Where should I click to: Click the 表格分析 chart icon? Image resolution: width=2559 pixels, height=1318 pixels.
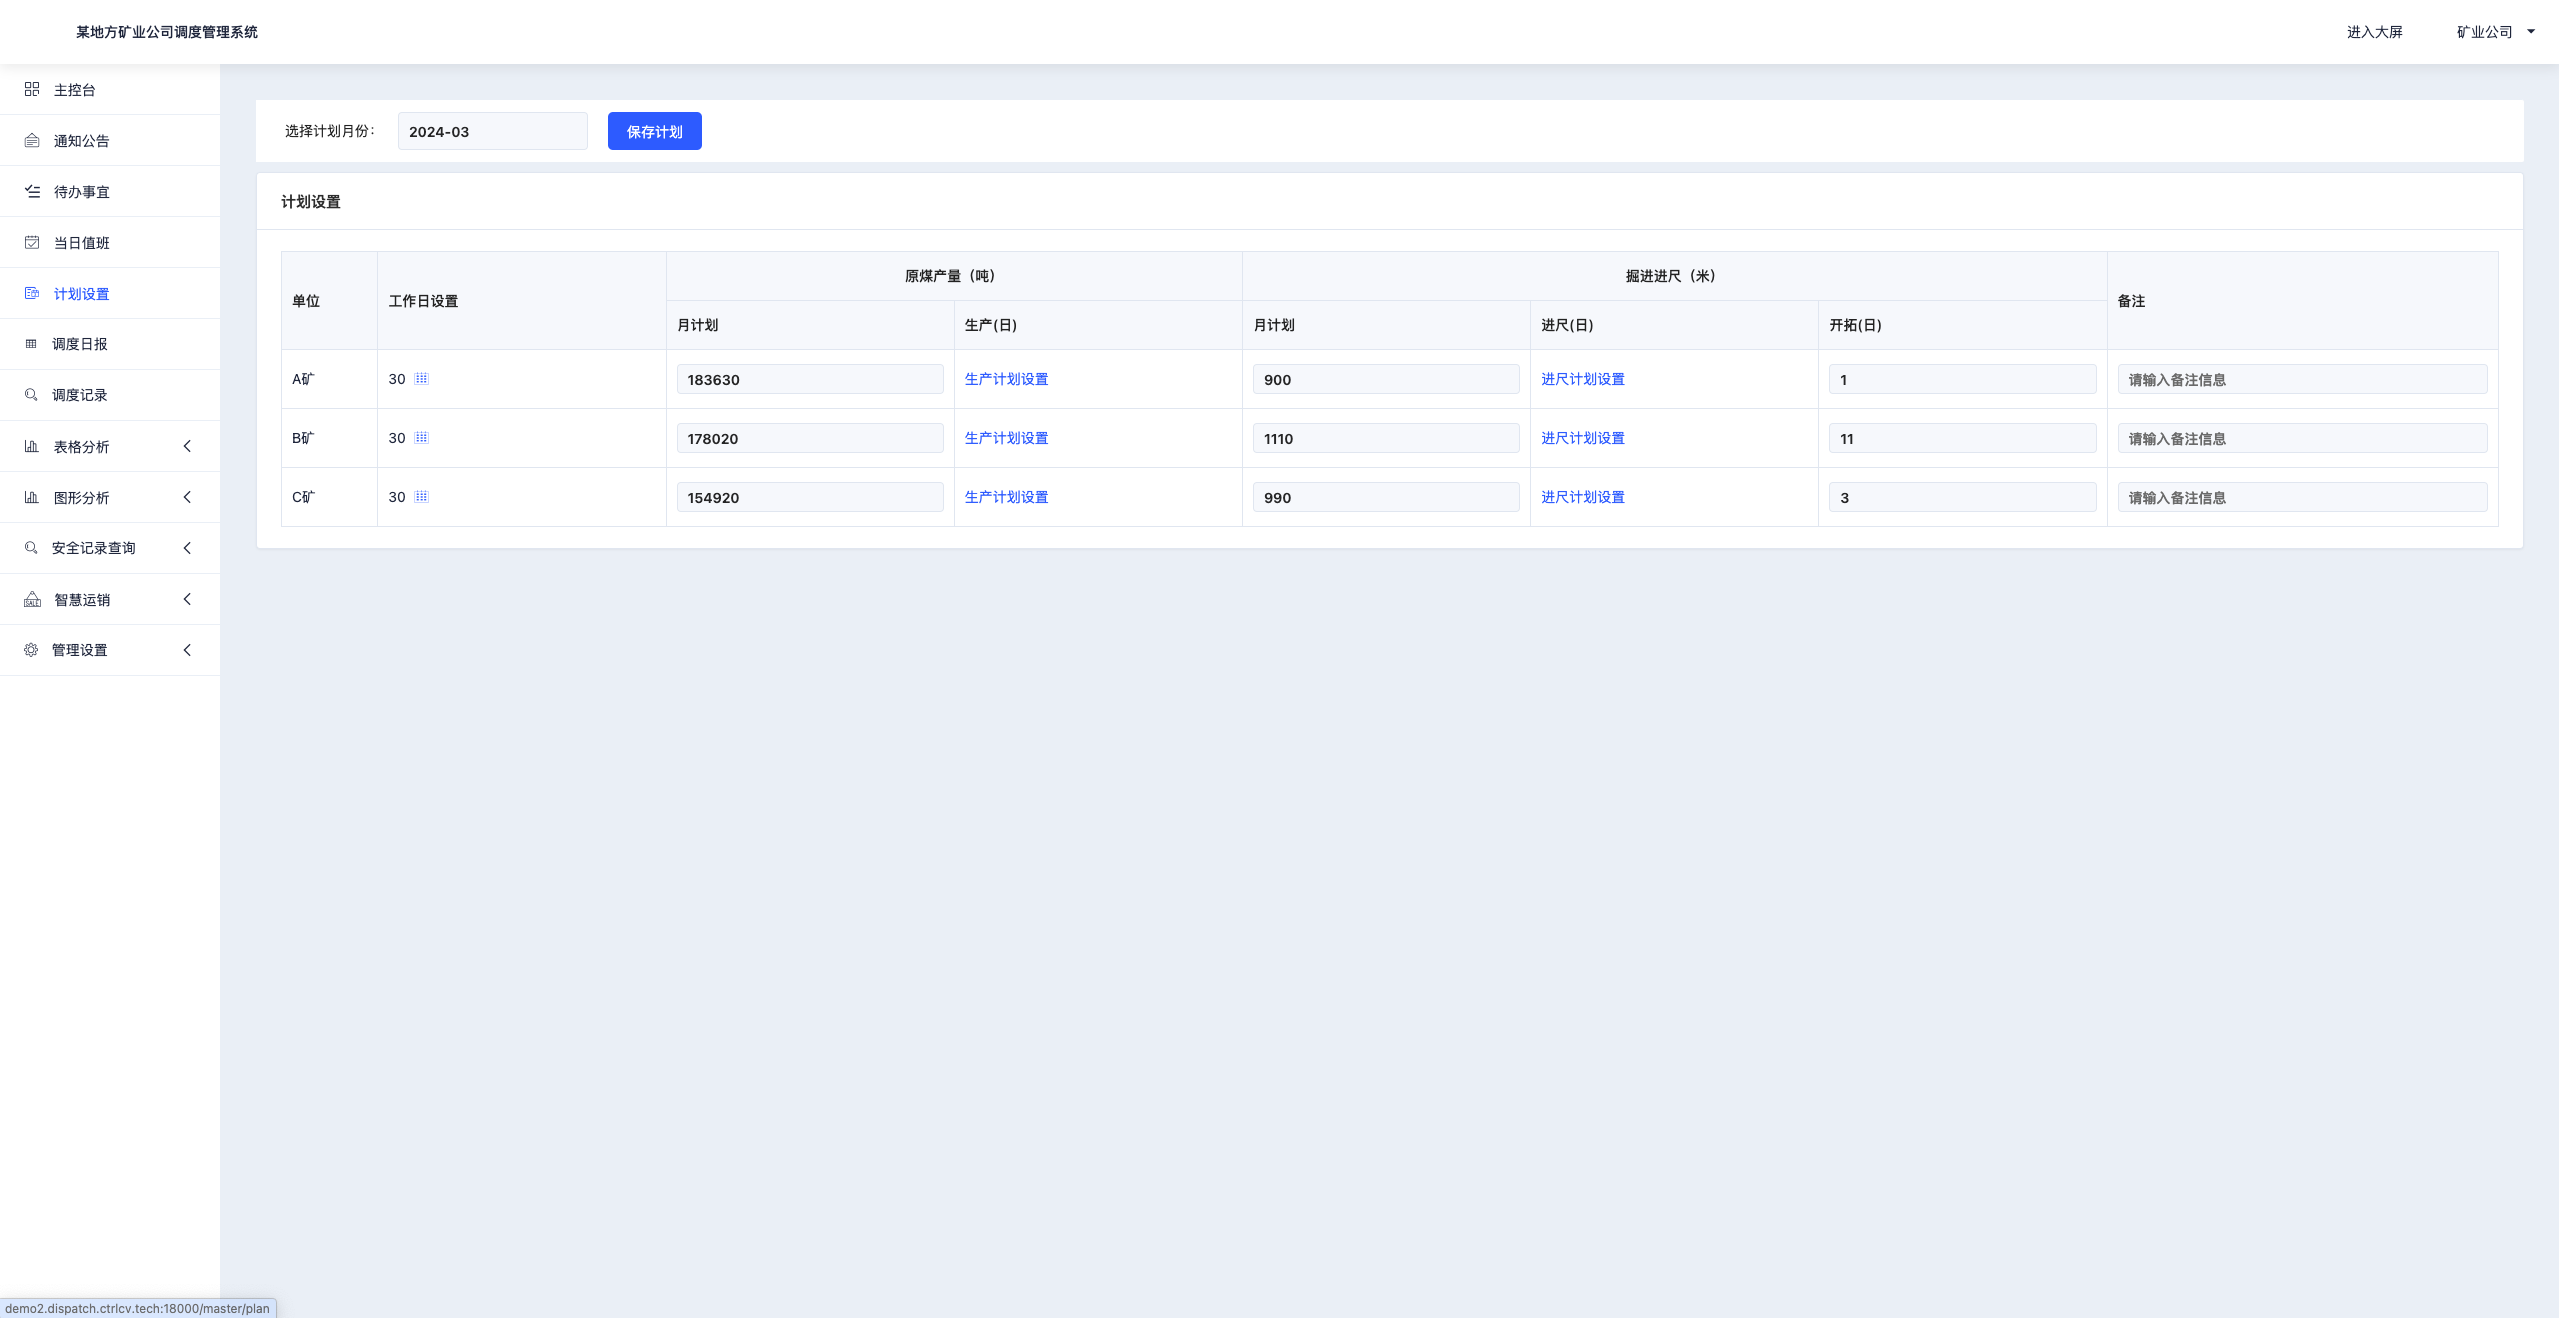(32, 446)
